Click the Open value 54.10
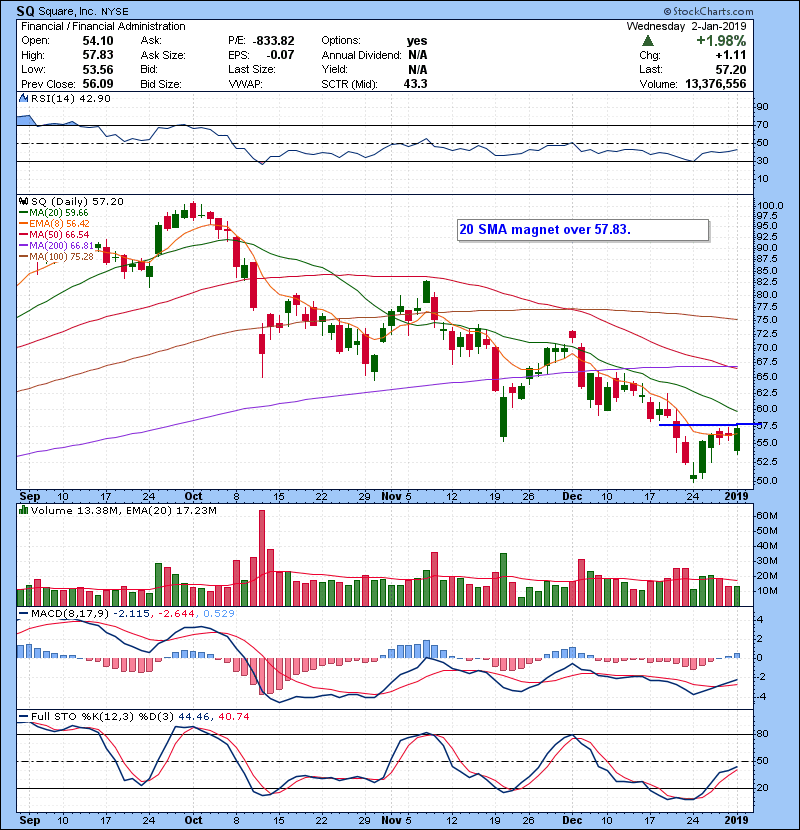 point(98,41)
